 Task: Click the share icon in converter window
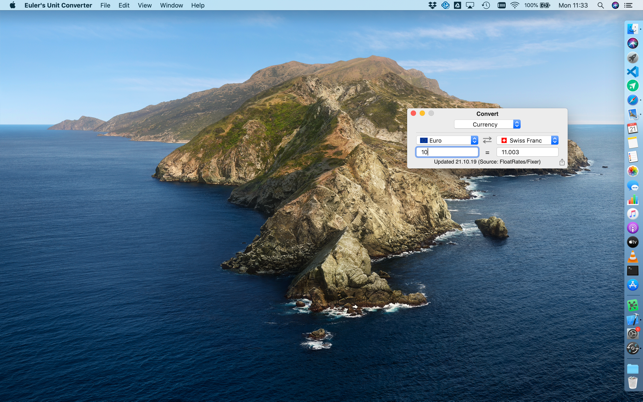tap(562, 162)
